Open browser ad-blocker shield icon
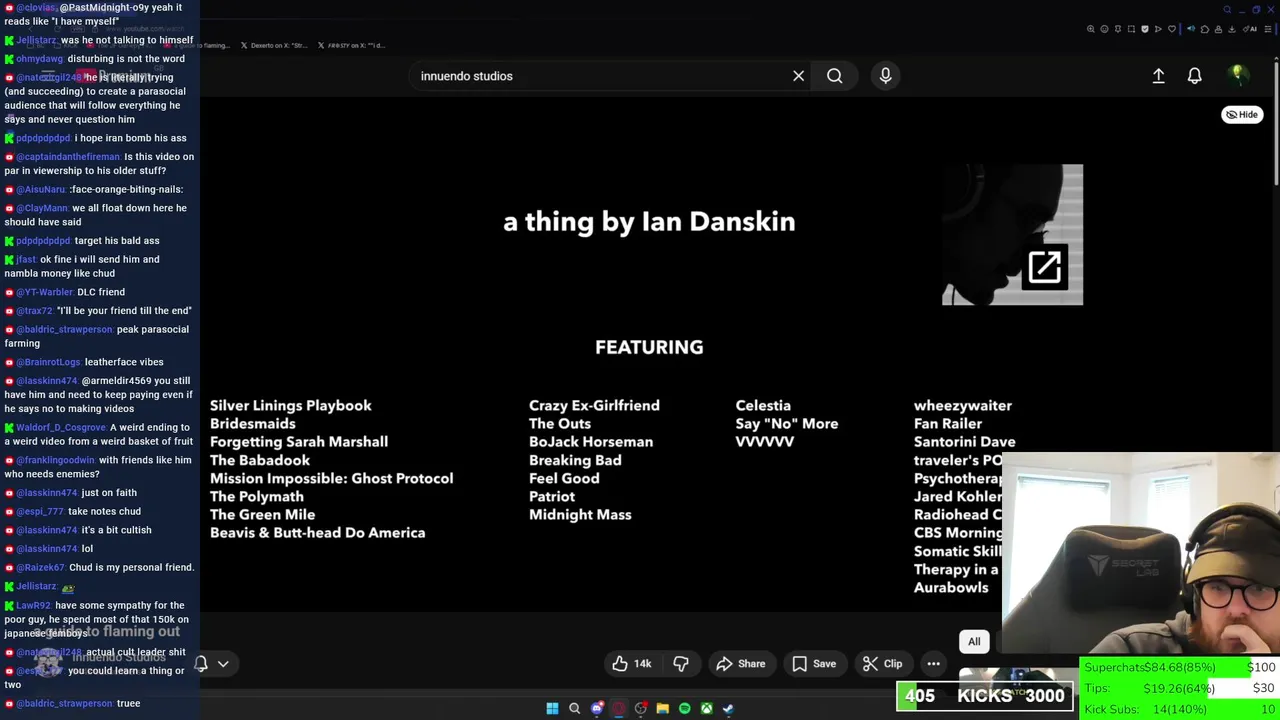The height and width of the screenshot is (720, 1280). click(1145, 29)
